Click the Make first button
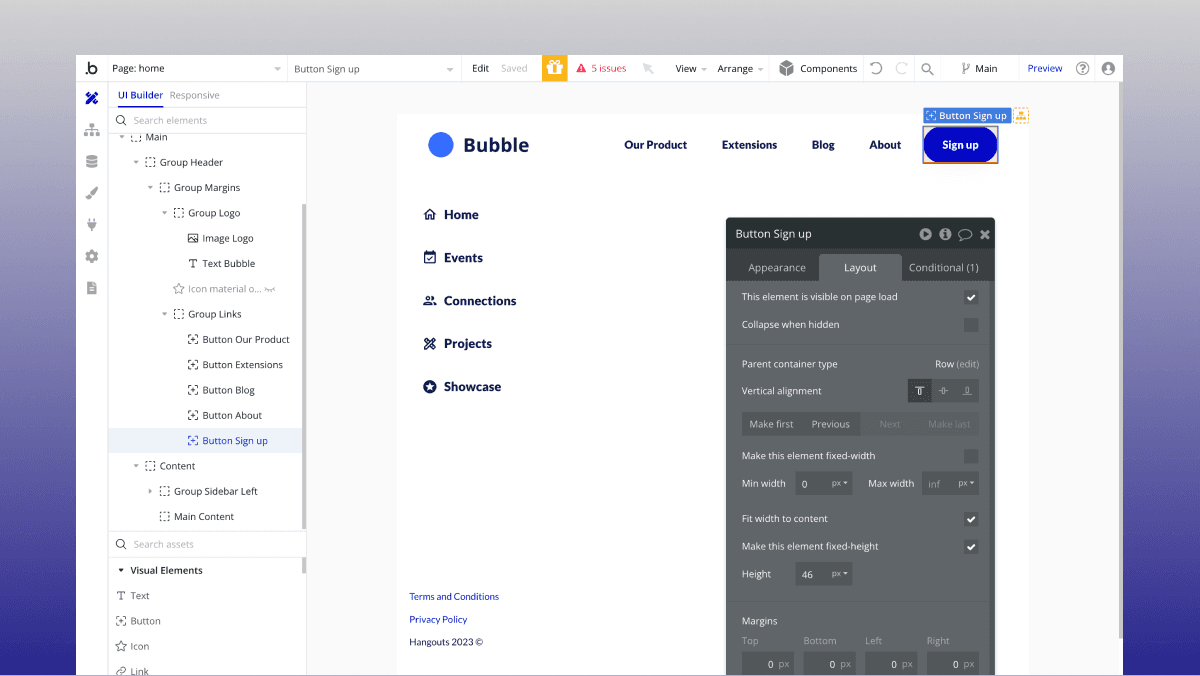 [x=772, y=424]
